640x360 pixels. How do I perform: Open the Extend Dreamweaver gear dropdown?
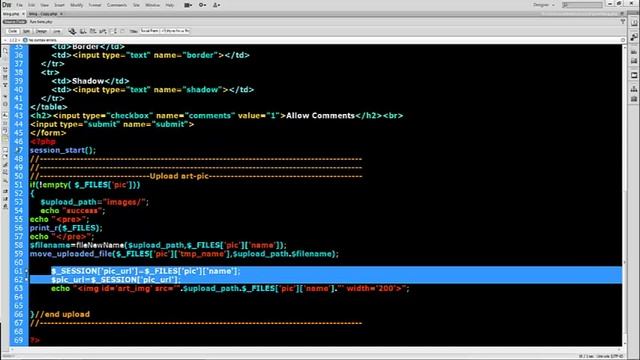[202, 5]
